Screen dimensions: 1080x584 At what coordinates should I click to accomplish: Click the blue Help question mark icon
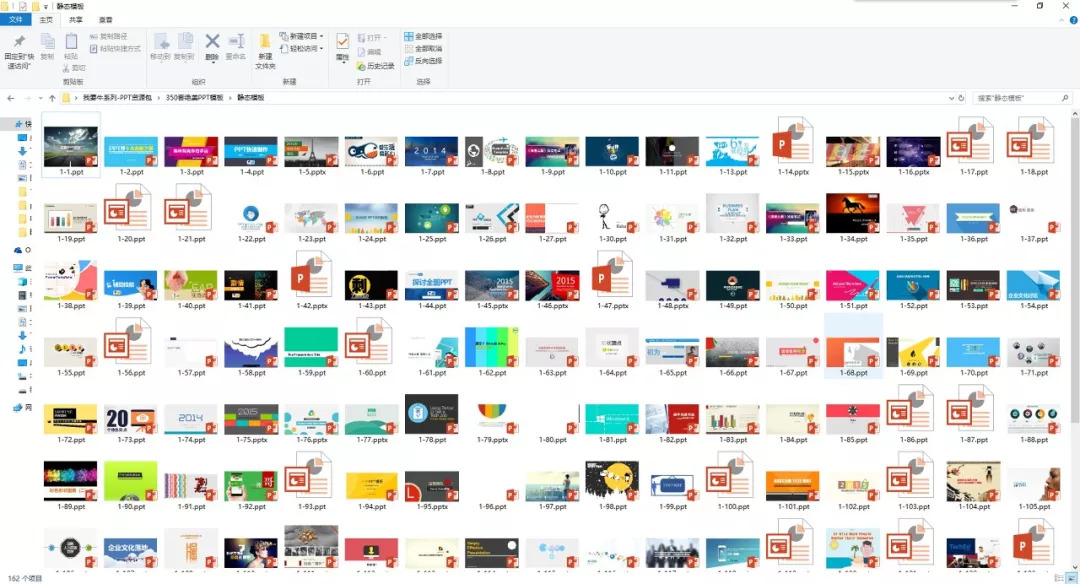pos(1072,21)
